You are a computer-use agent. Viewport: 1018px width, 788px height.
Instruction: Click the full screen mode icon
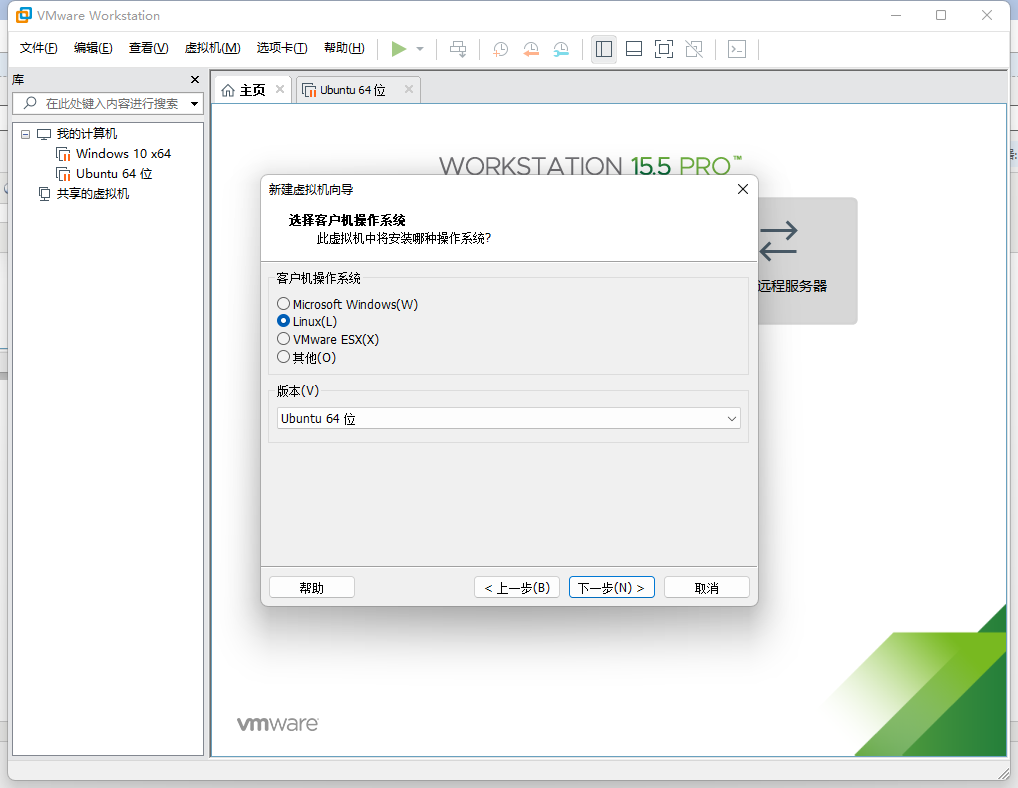(664, 49)
